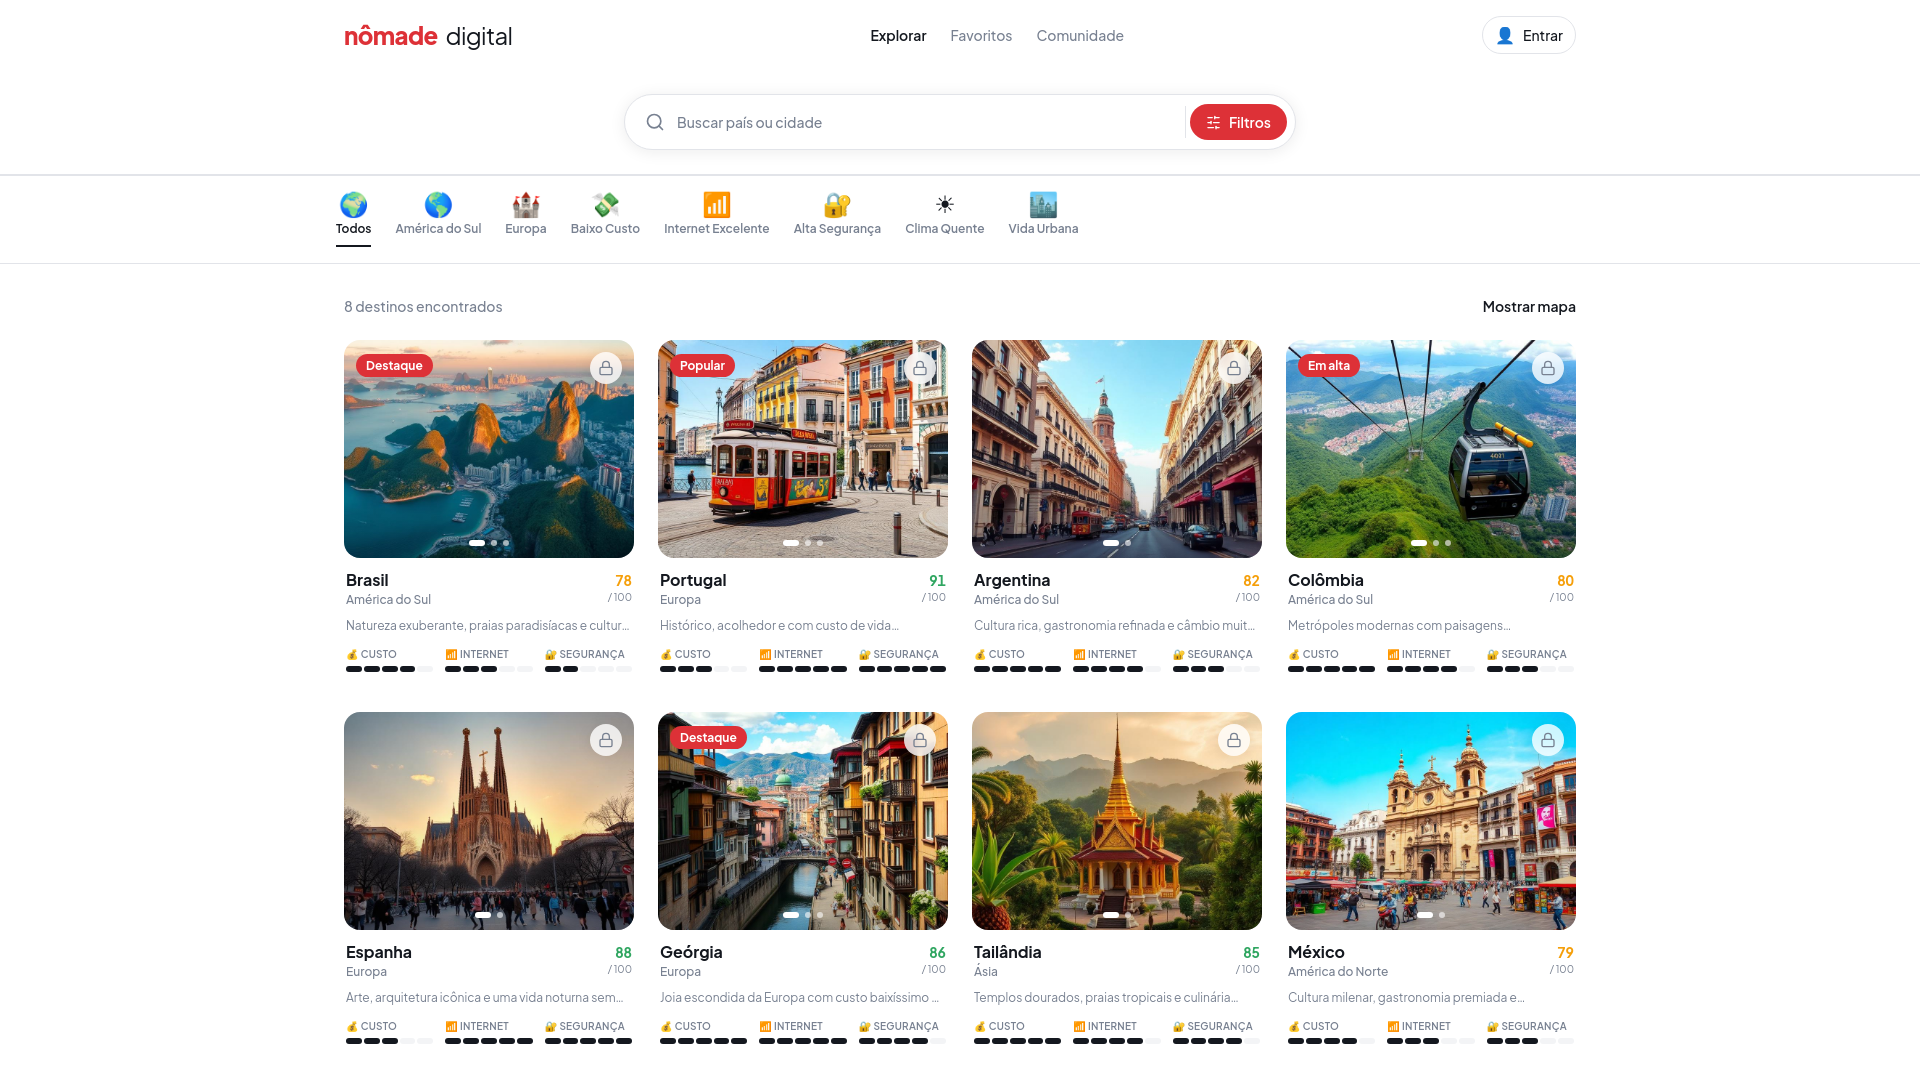This screenshot has width=1920, height=1080.
Task: Click the padlock icon for Alta Segurança
Action: (837, 205)
